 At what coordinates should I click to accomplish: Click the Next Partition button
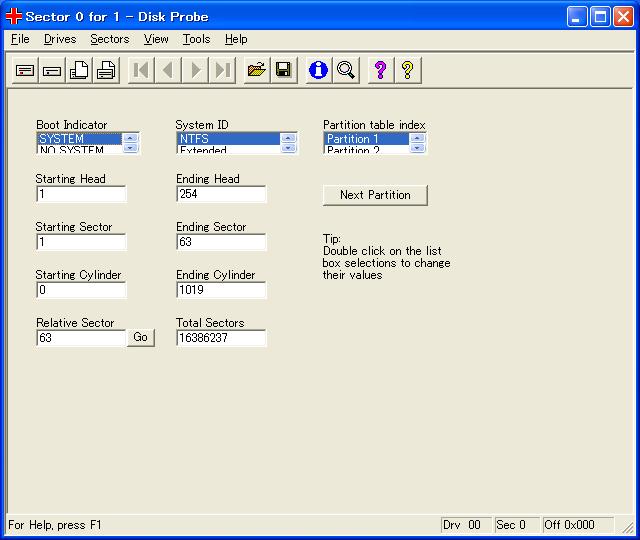[x=375, y=195]
